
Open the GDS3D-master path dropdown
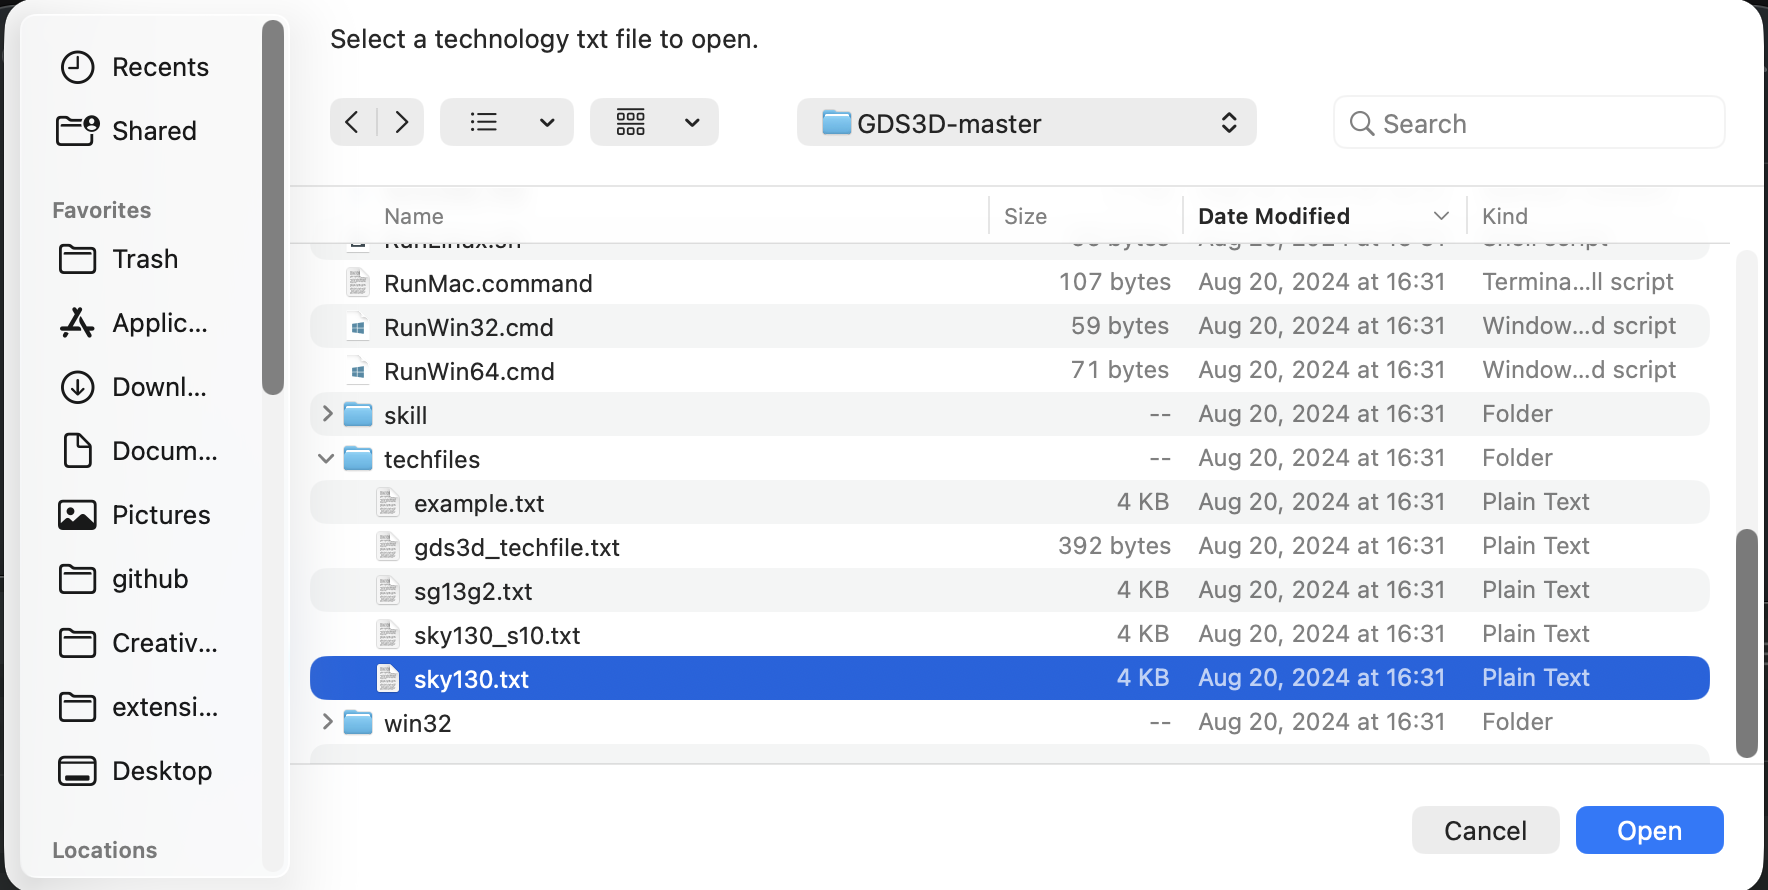pyautogui.click(x=1026, y=123)
